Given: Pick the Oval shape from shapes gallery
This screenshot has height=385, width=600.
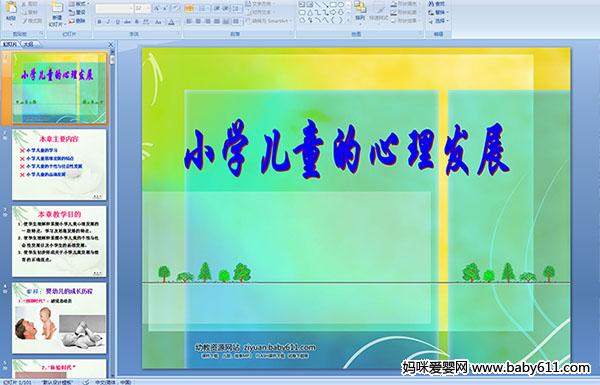Looking at the screenshot, I should coord(341,5).
